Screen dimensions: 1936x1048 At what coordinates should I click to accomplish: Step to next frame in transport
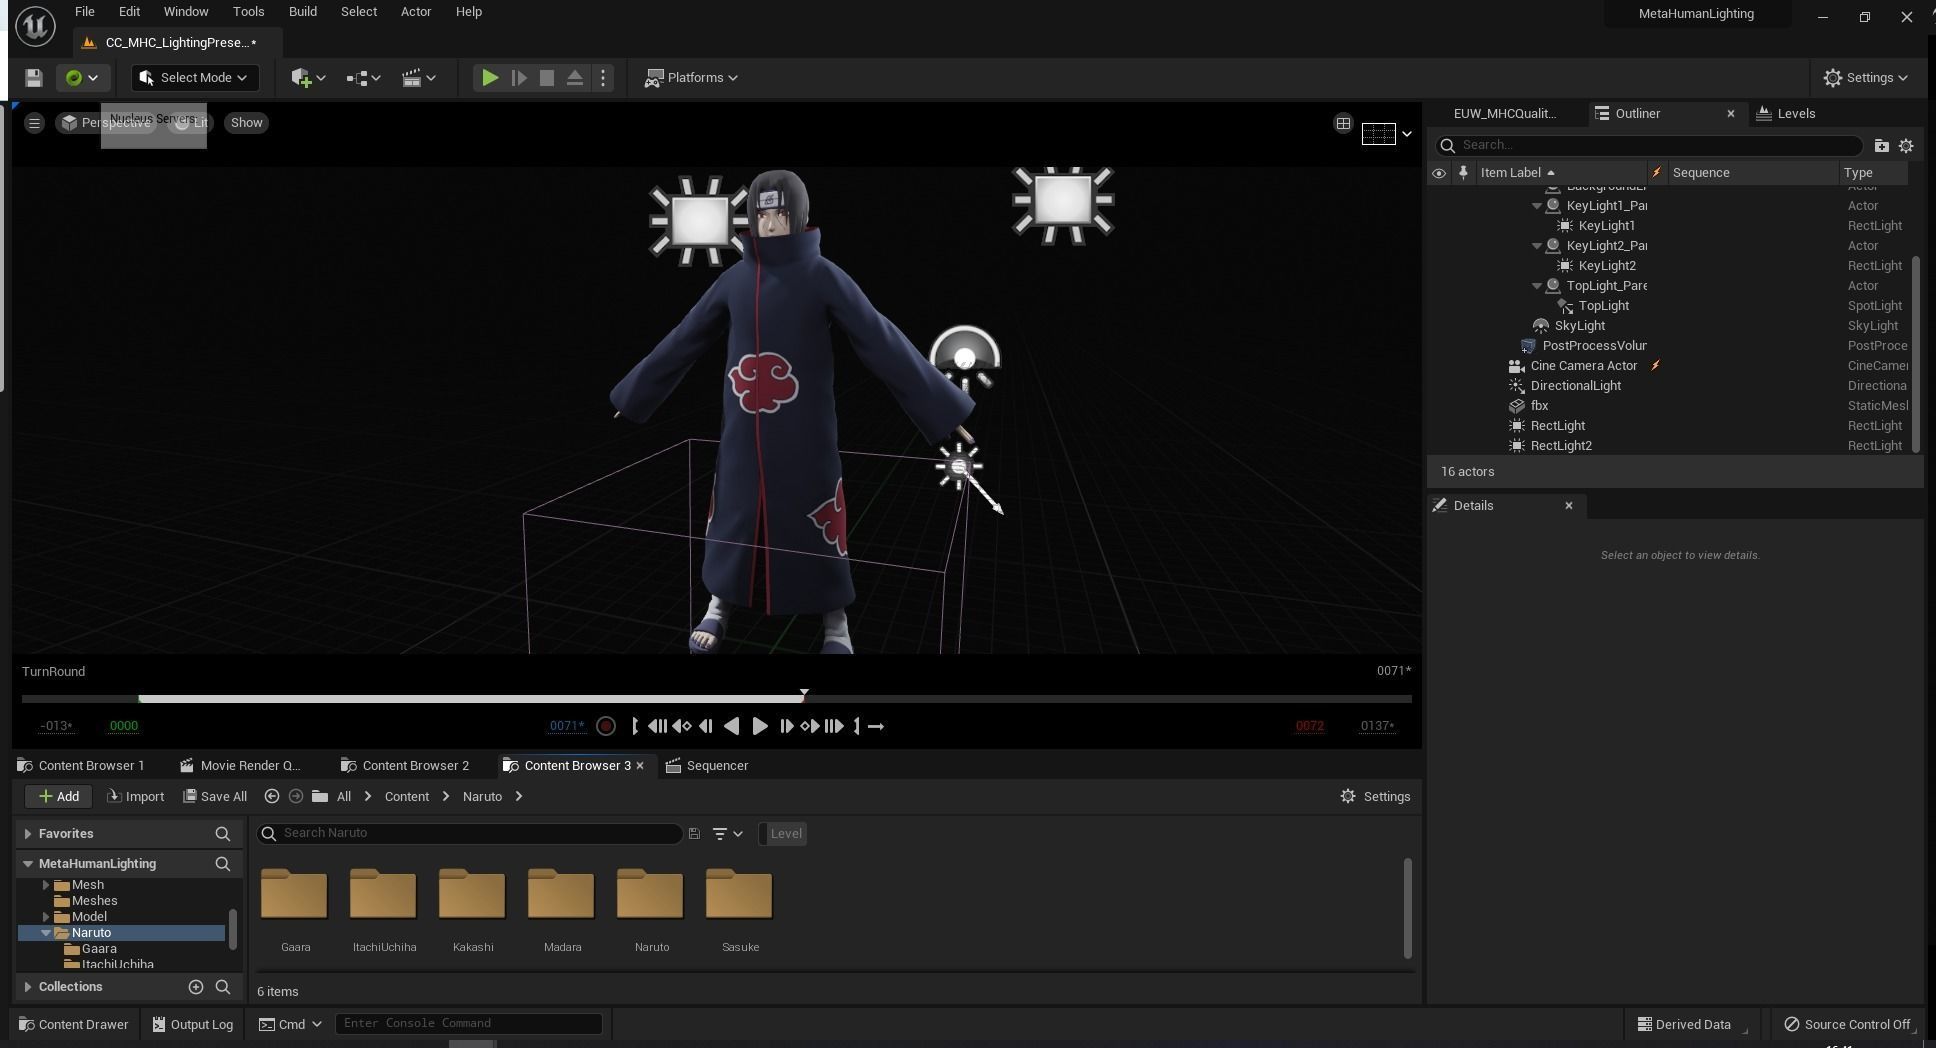click(x=786, y=727)
